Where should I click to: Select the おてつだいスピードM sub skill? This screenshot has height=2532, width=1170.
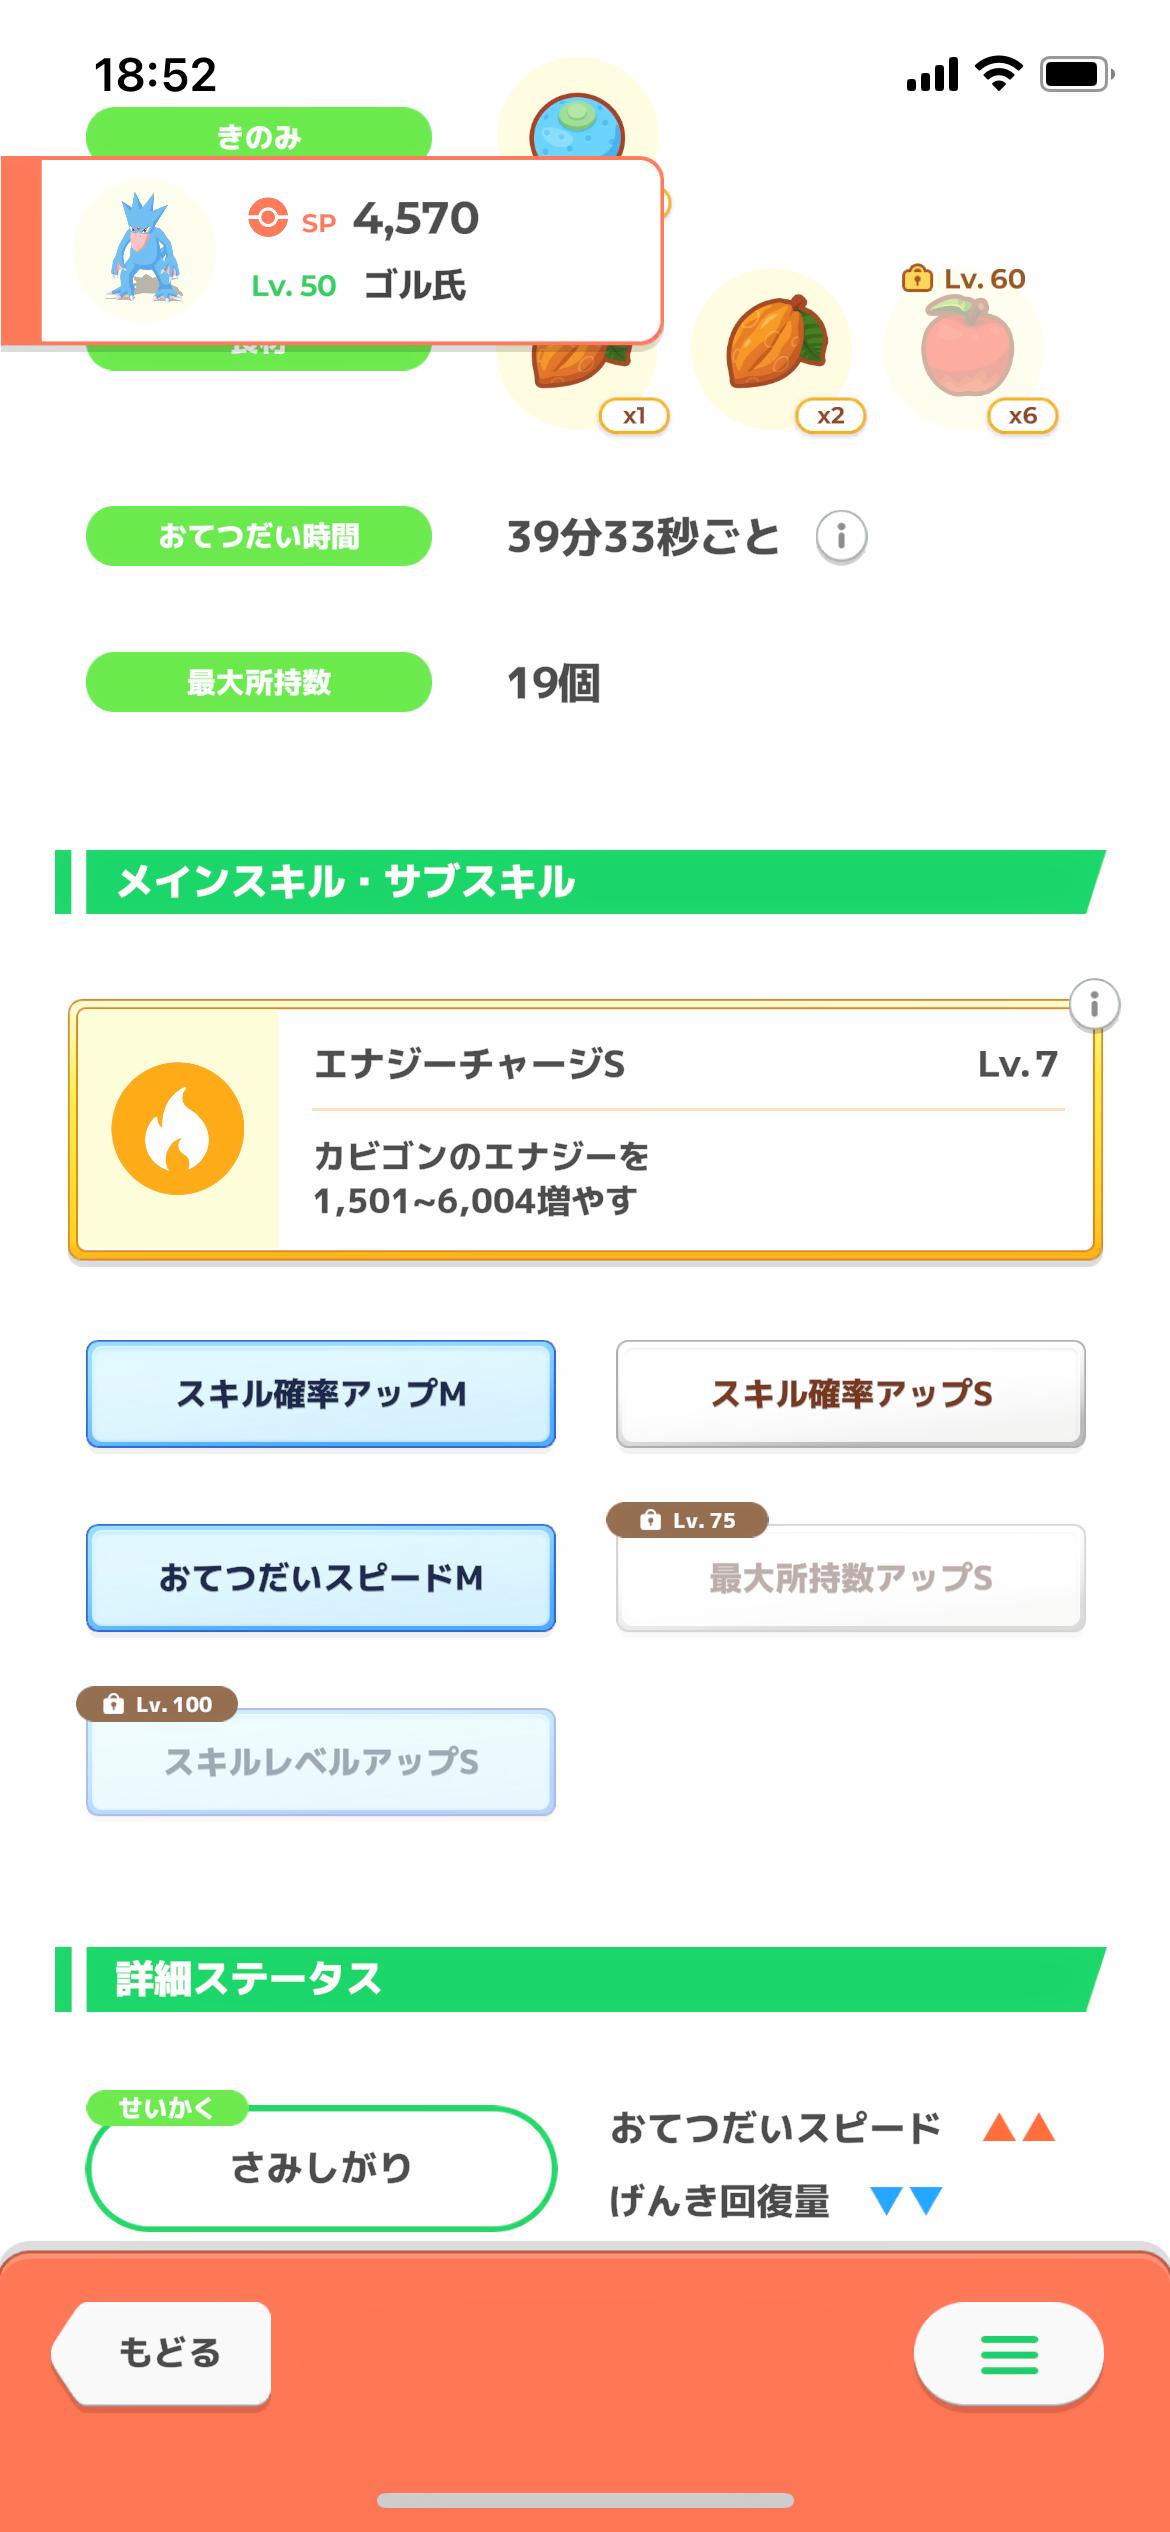(321, 1577)
